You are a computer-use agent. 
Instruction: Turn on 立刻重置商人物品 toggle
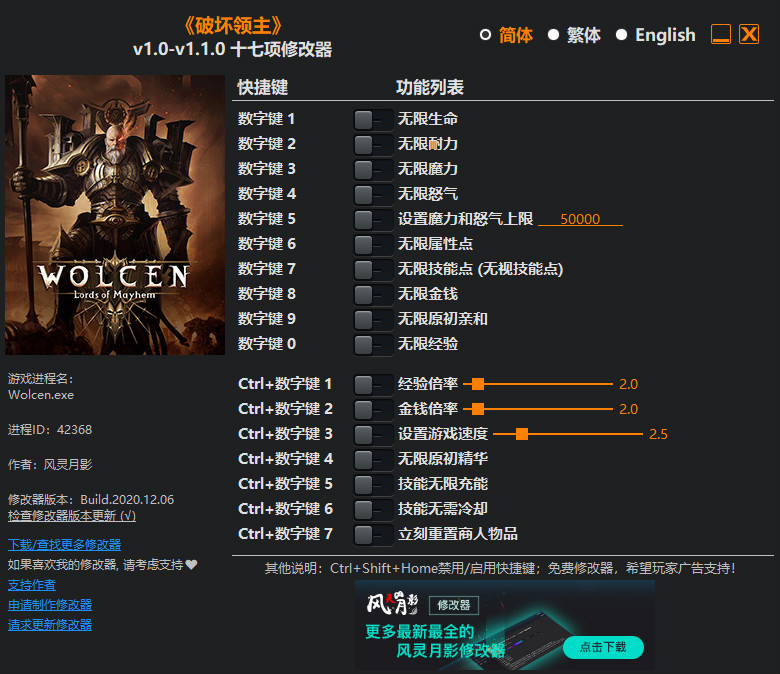(x=372, y=534)
